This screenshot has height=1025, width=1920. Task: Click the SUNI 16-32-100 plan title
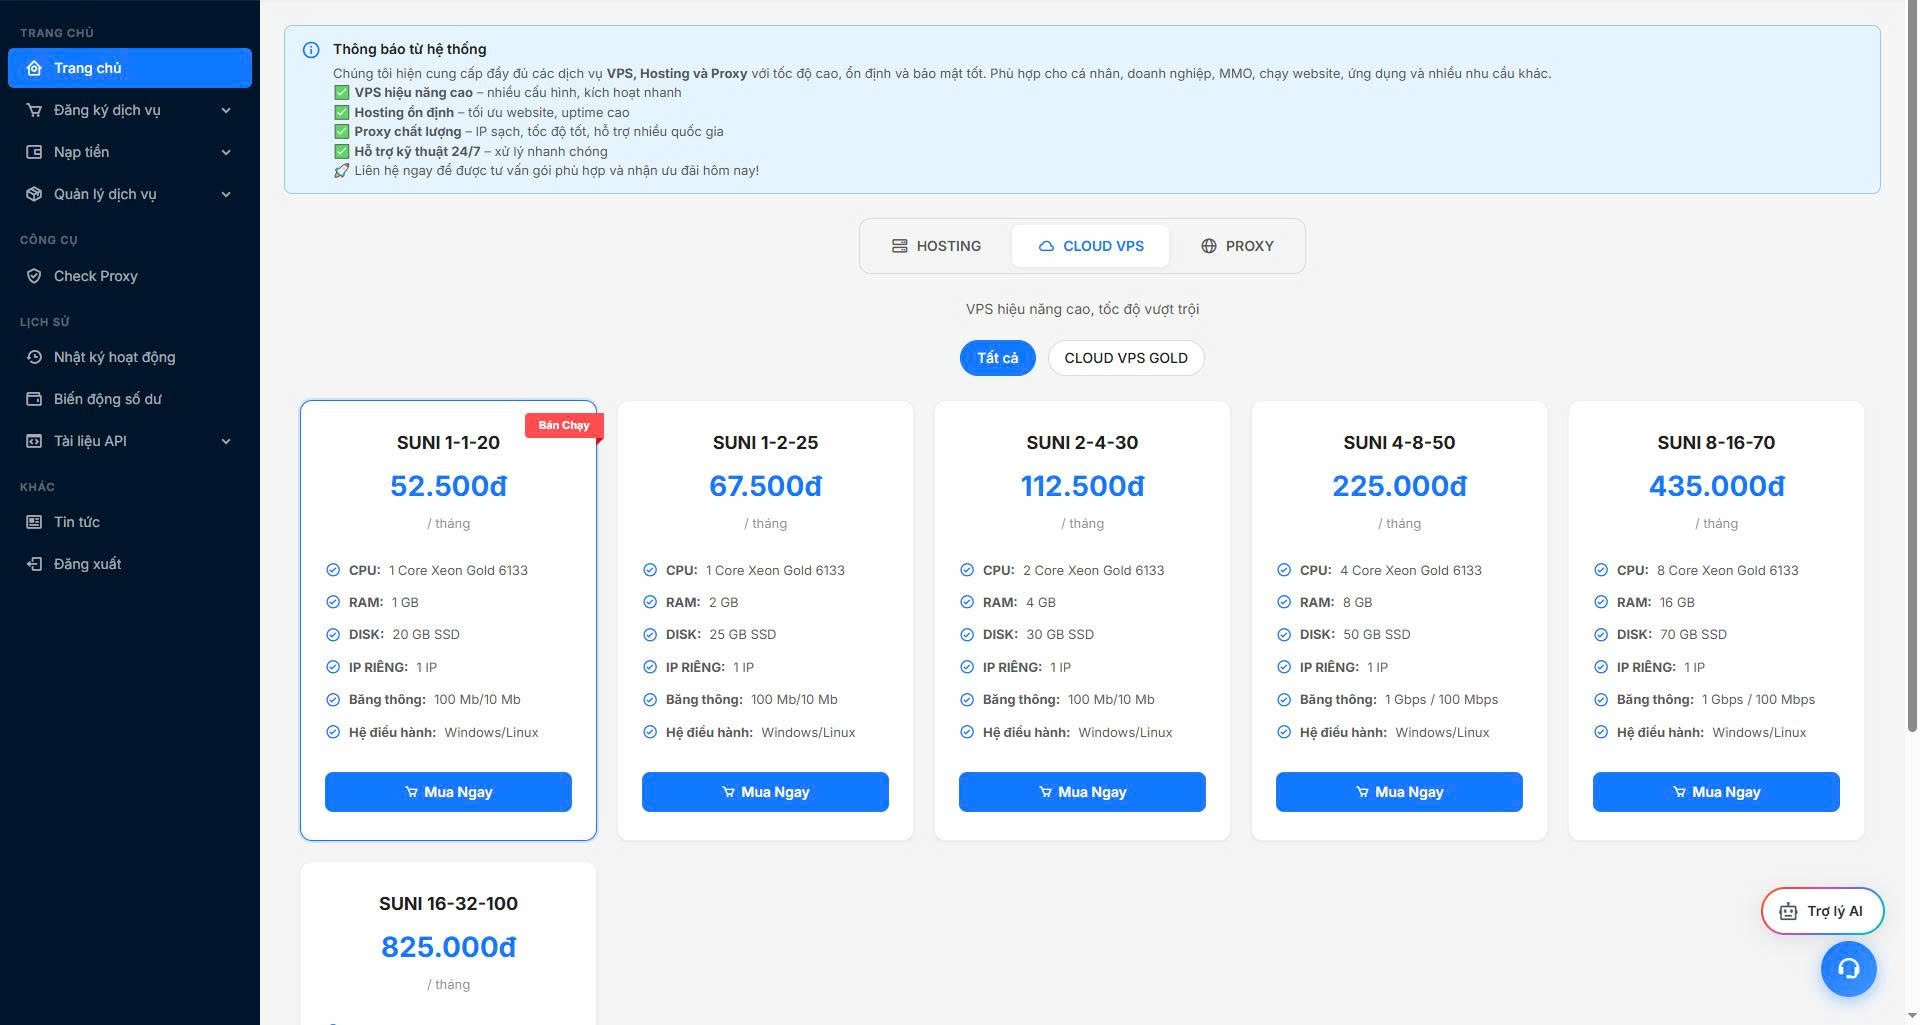click(x=448, y=904)
